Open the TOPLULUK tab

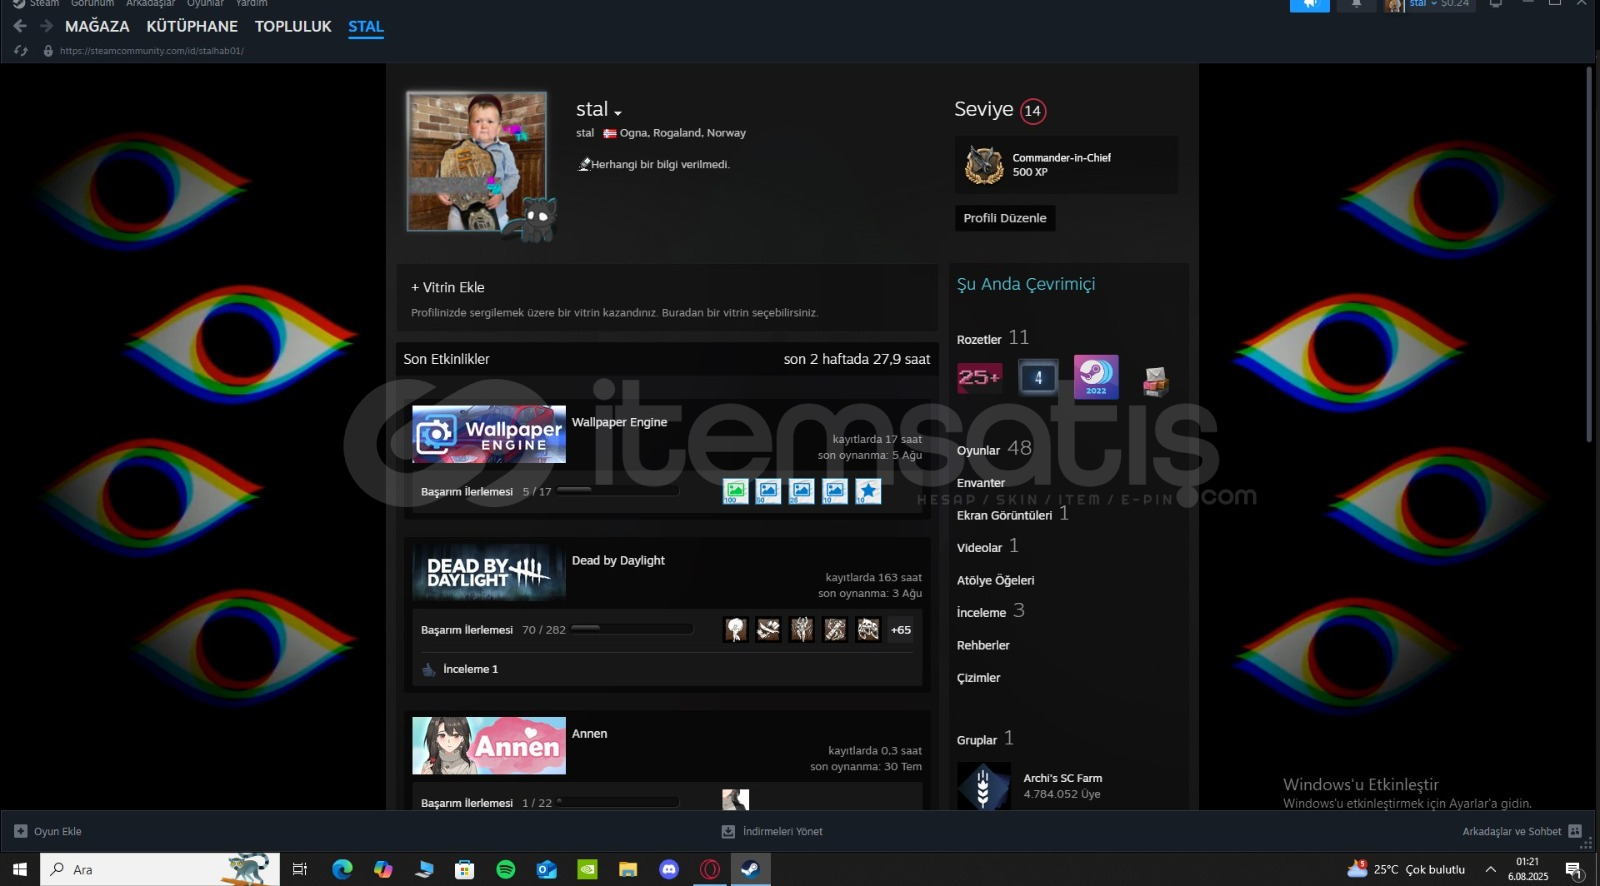(293, 26)
